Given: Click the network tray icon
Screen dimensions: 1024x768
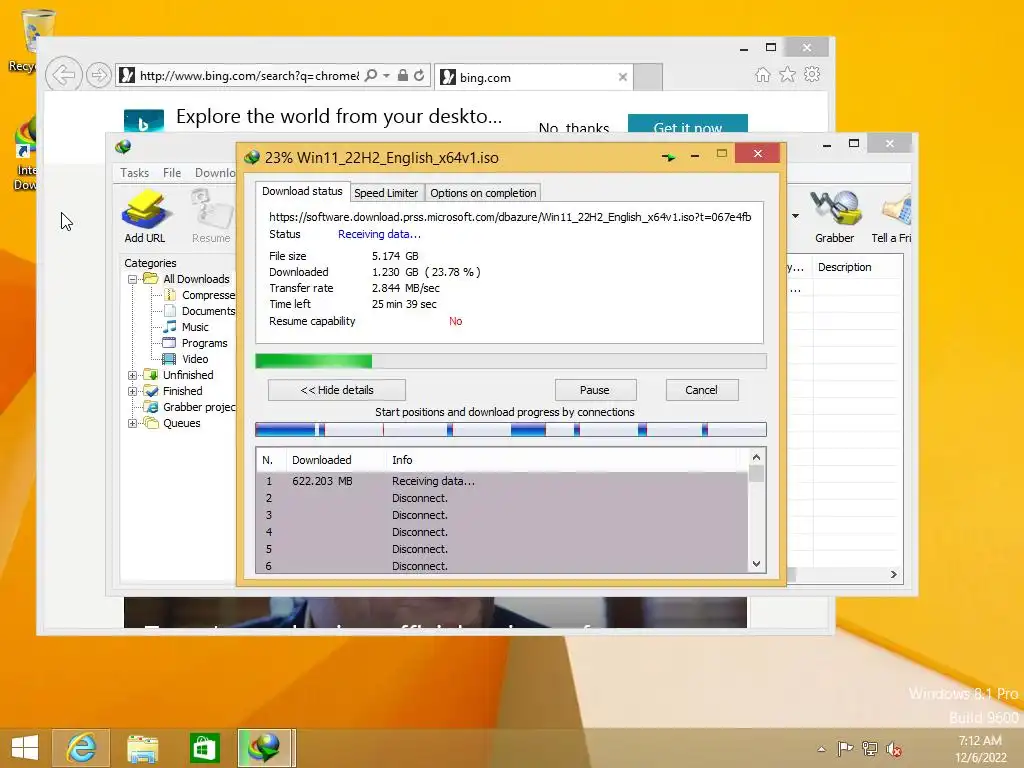Looking at the screenshot, I should coord(869,748).
